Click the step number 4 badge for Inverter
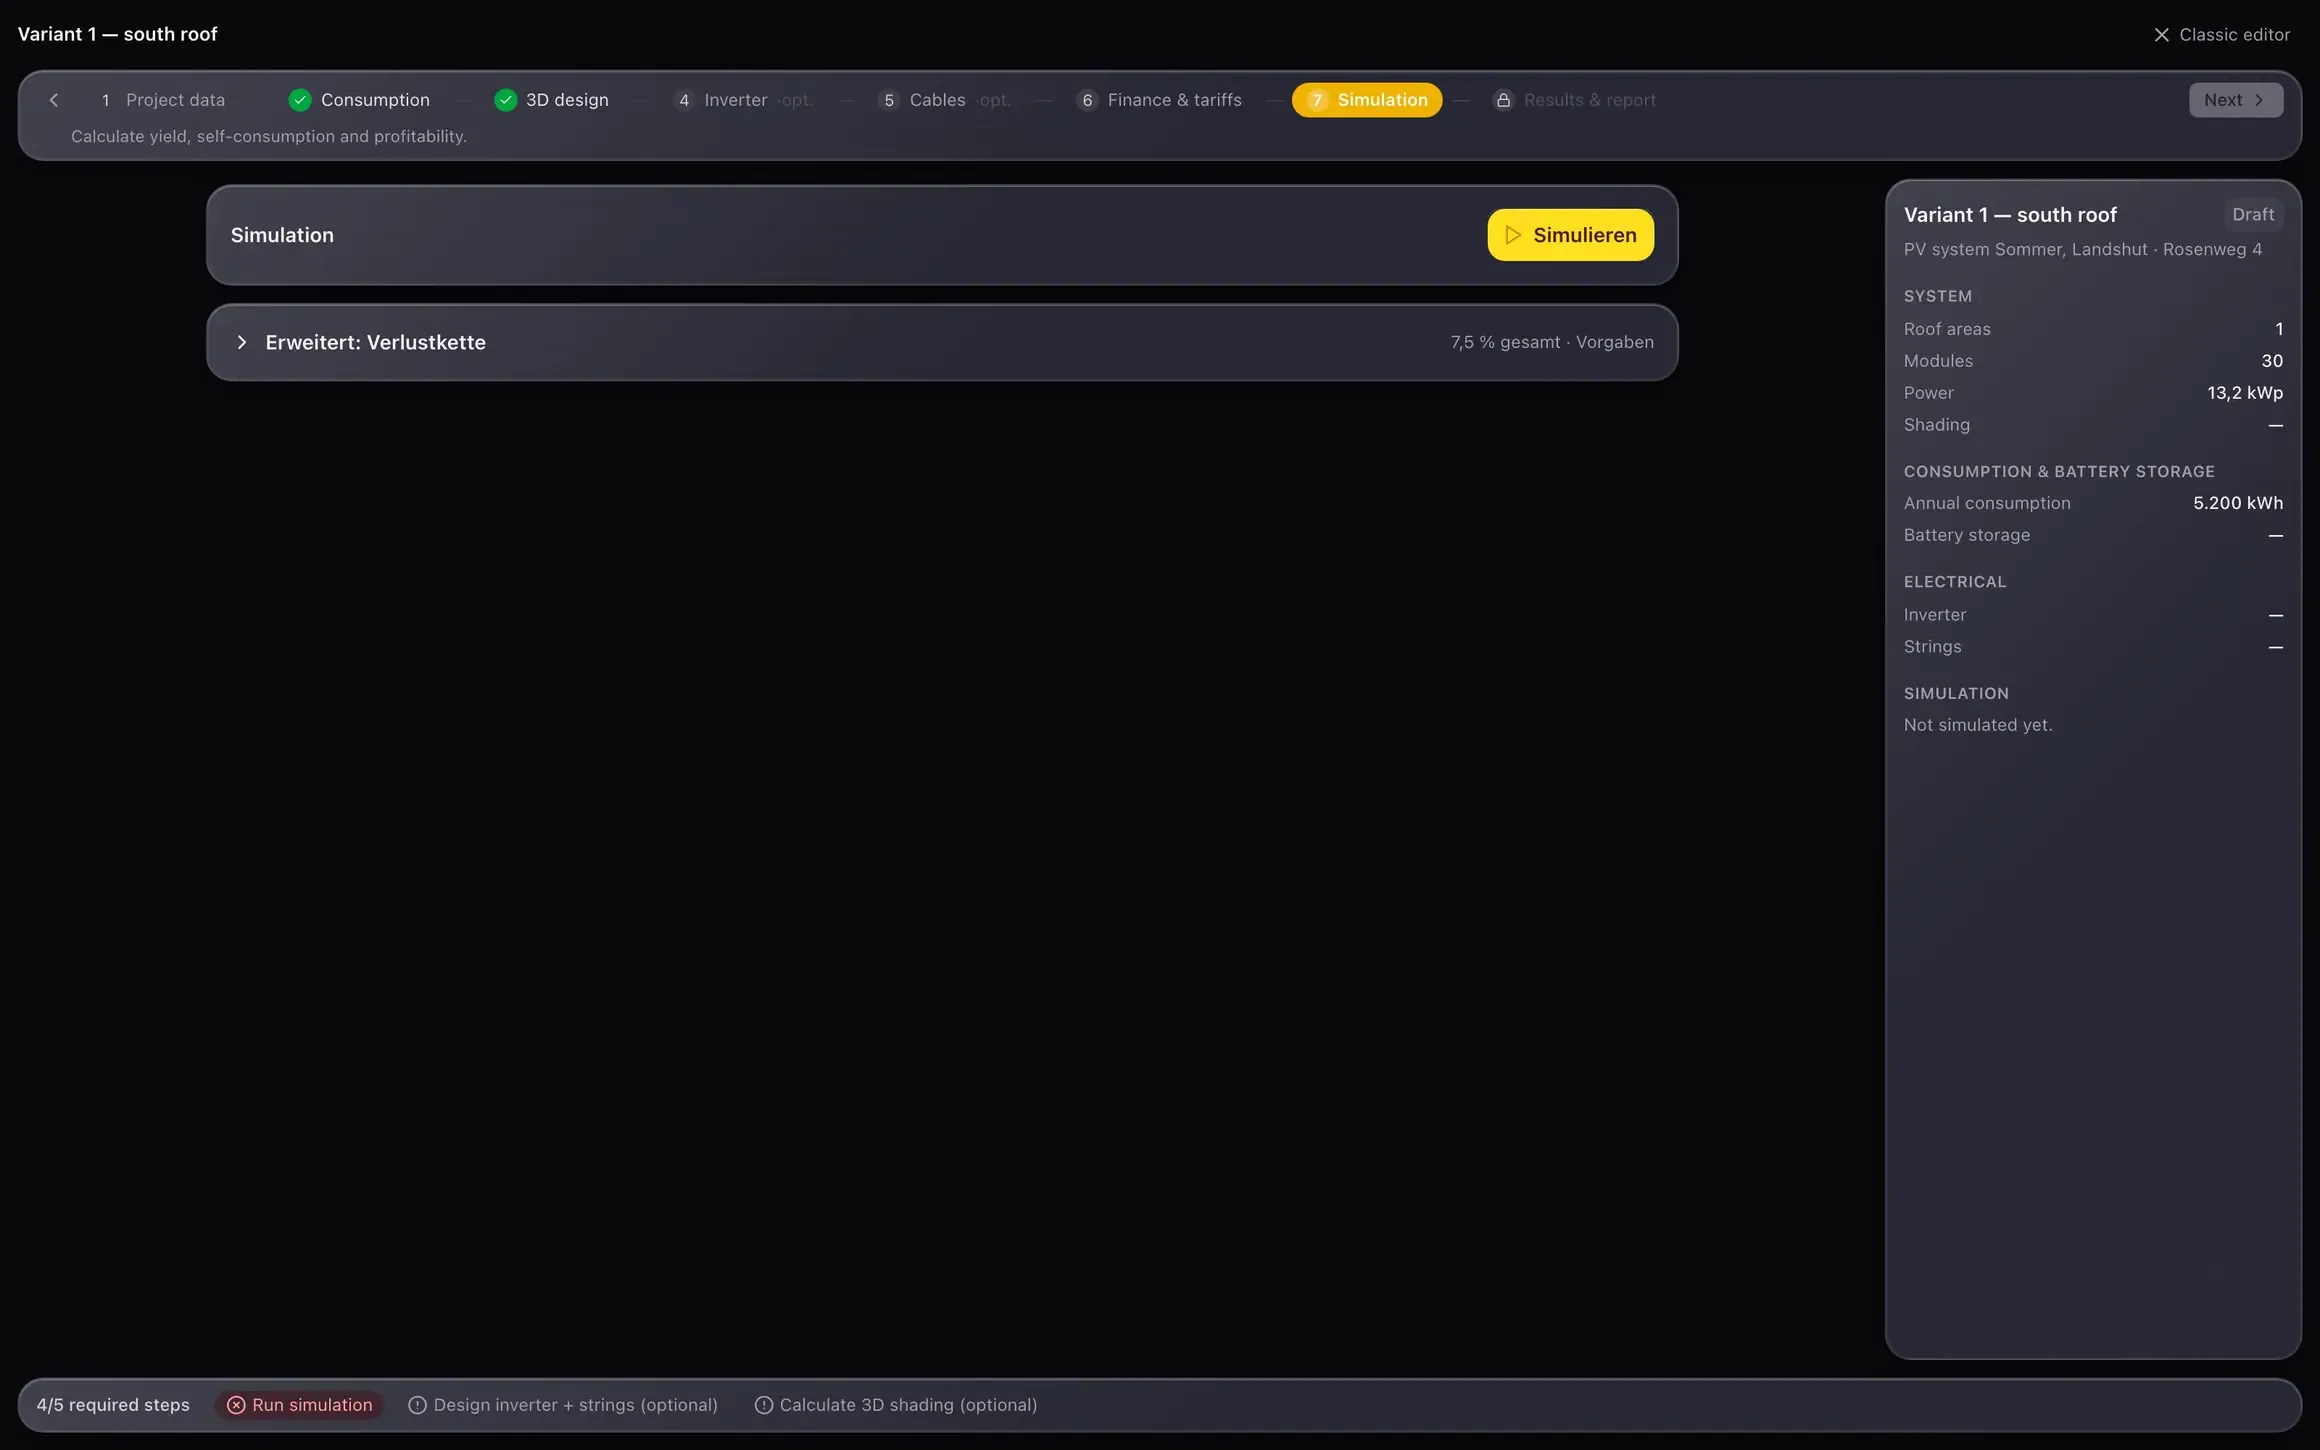This screenshot has width=2320, height=1450. click(684, 100)
